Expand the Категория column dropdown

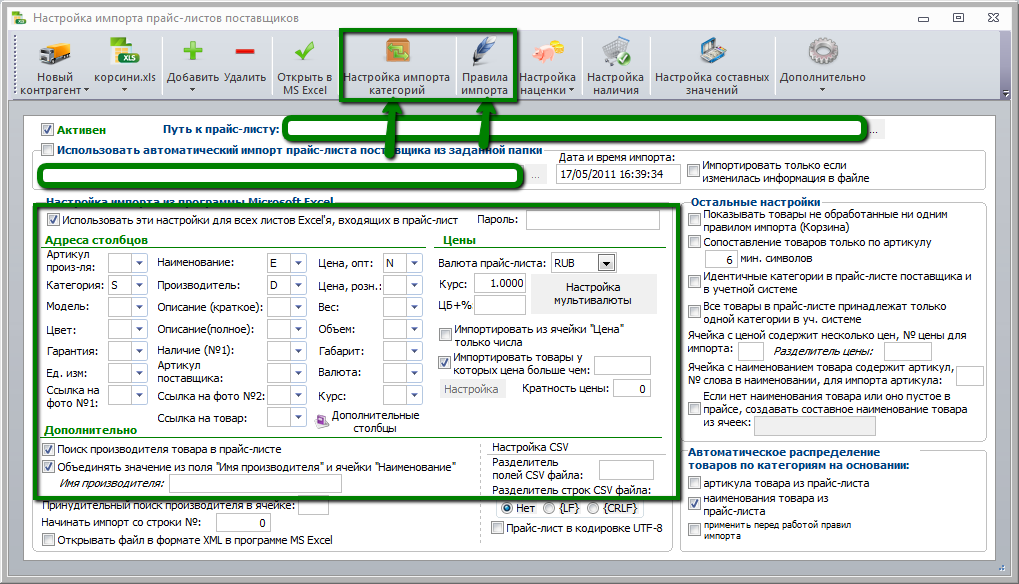(x=139, y=285)
